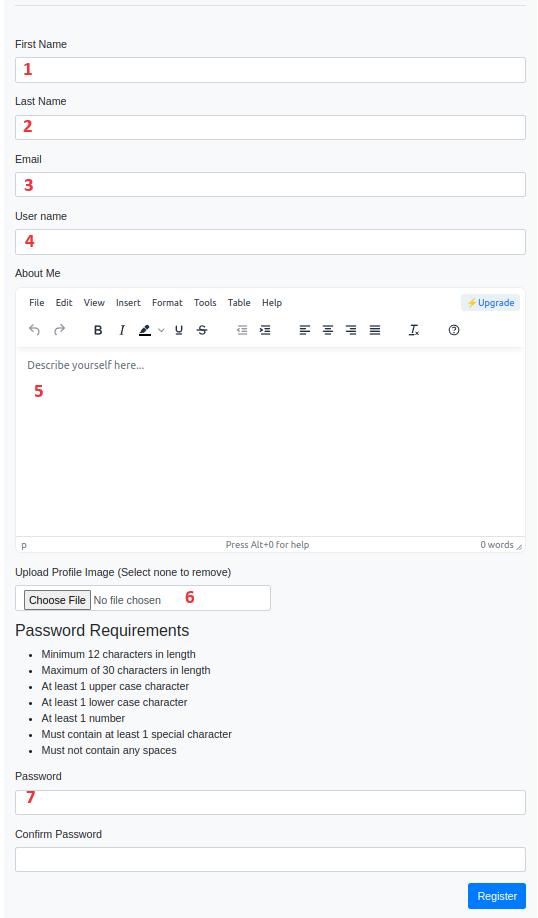
Task: Click the Register button
Action: [x=497, y=896]
